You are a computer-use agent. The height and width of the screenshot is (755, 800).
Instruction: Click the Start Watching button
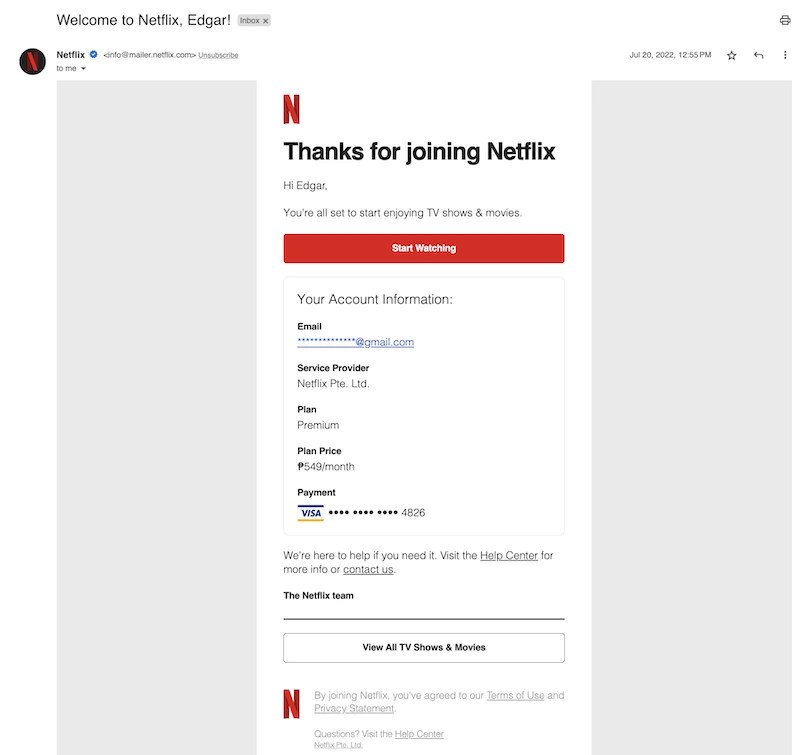pyautogui.click(x=424, y=248)
